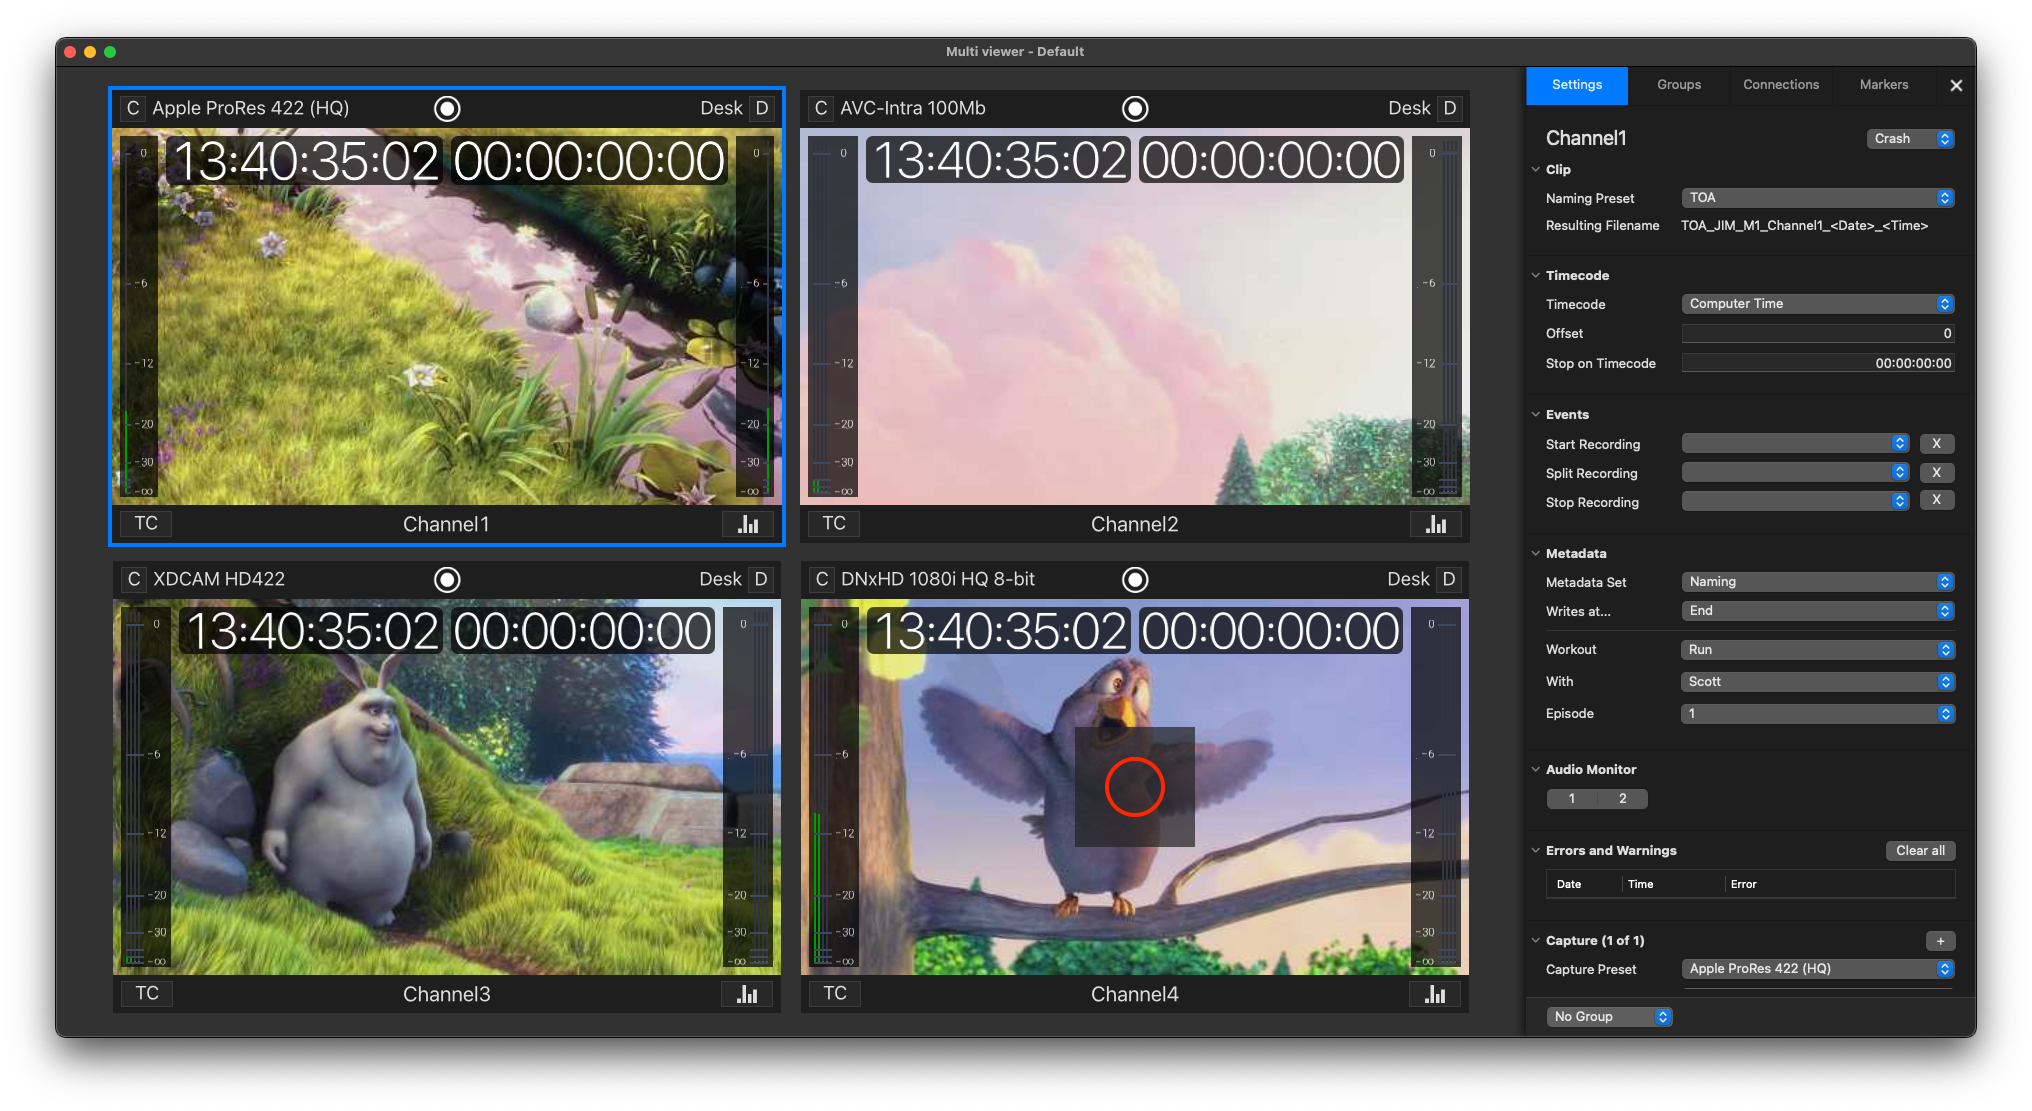
Task: Click the Error column header
Action: (x=1743, y=884)
